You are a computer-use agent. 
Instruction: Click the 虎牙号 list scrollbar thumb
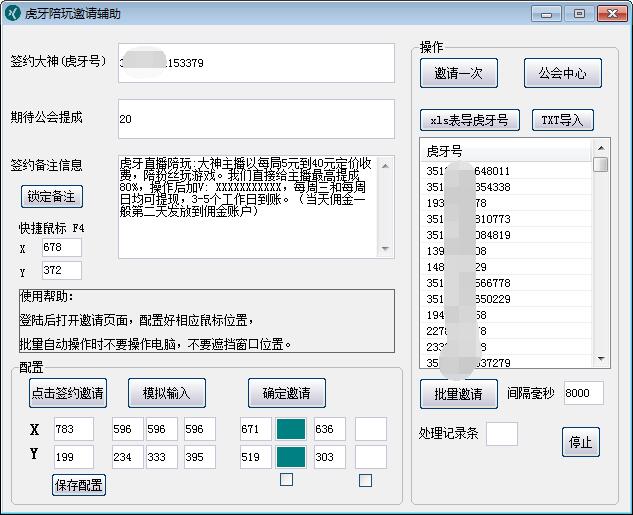(601, 164)
